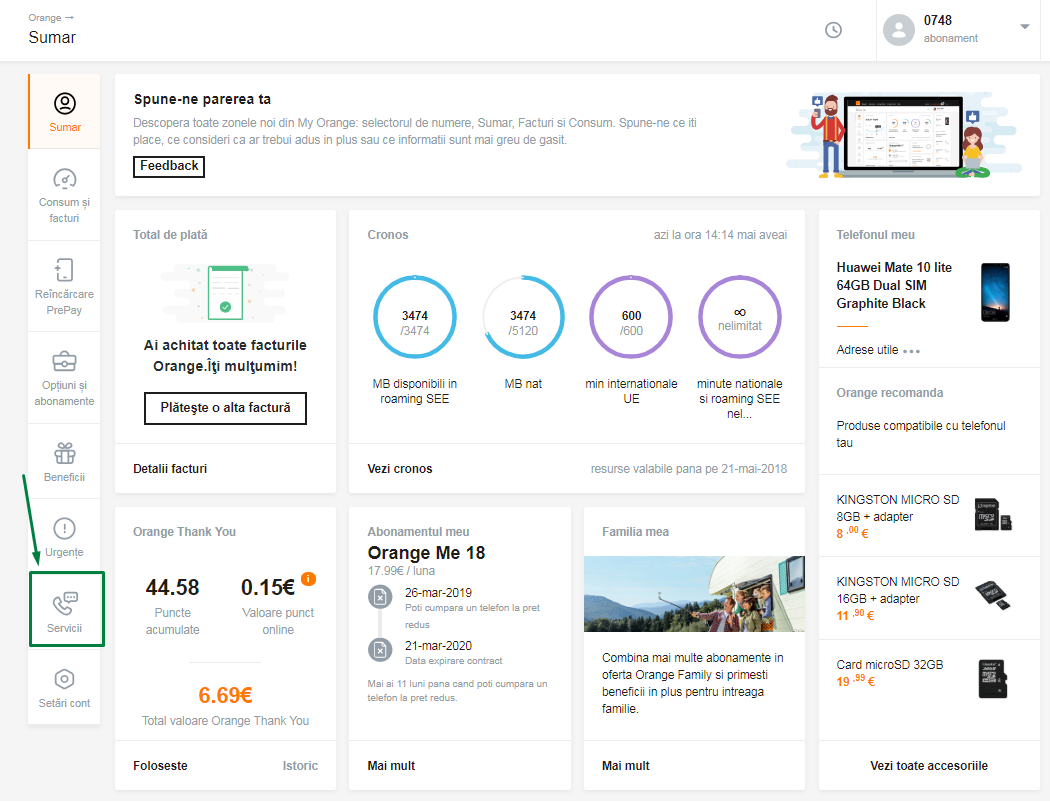Screen dimensions: 1050x802
Task: Click the Sumar page title
Action: pyautogui.click(x=52, y=37)
